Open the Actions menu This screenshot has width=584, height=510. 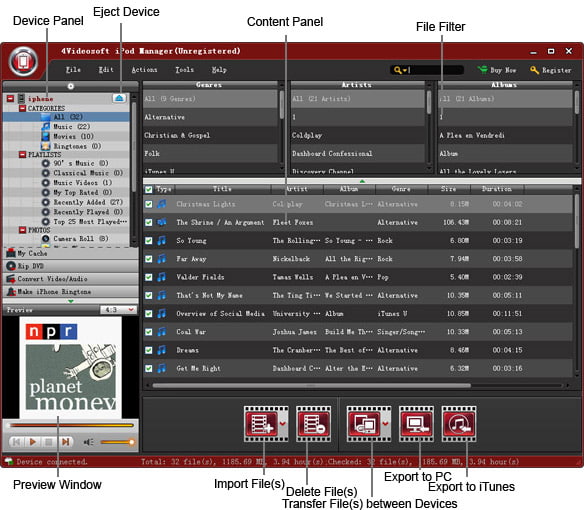(x=144, y=70)
